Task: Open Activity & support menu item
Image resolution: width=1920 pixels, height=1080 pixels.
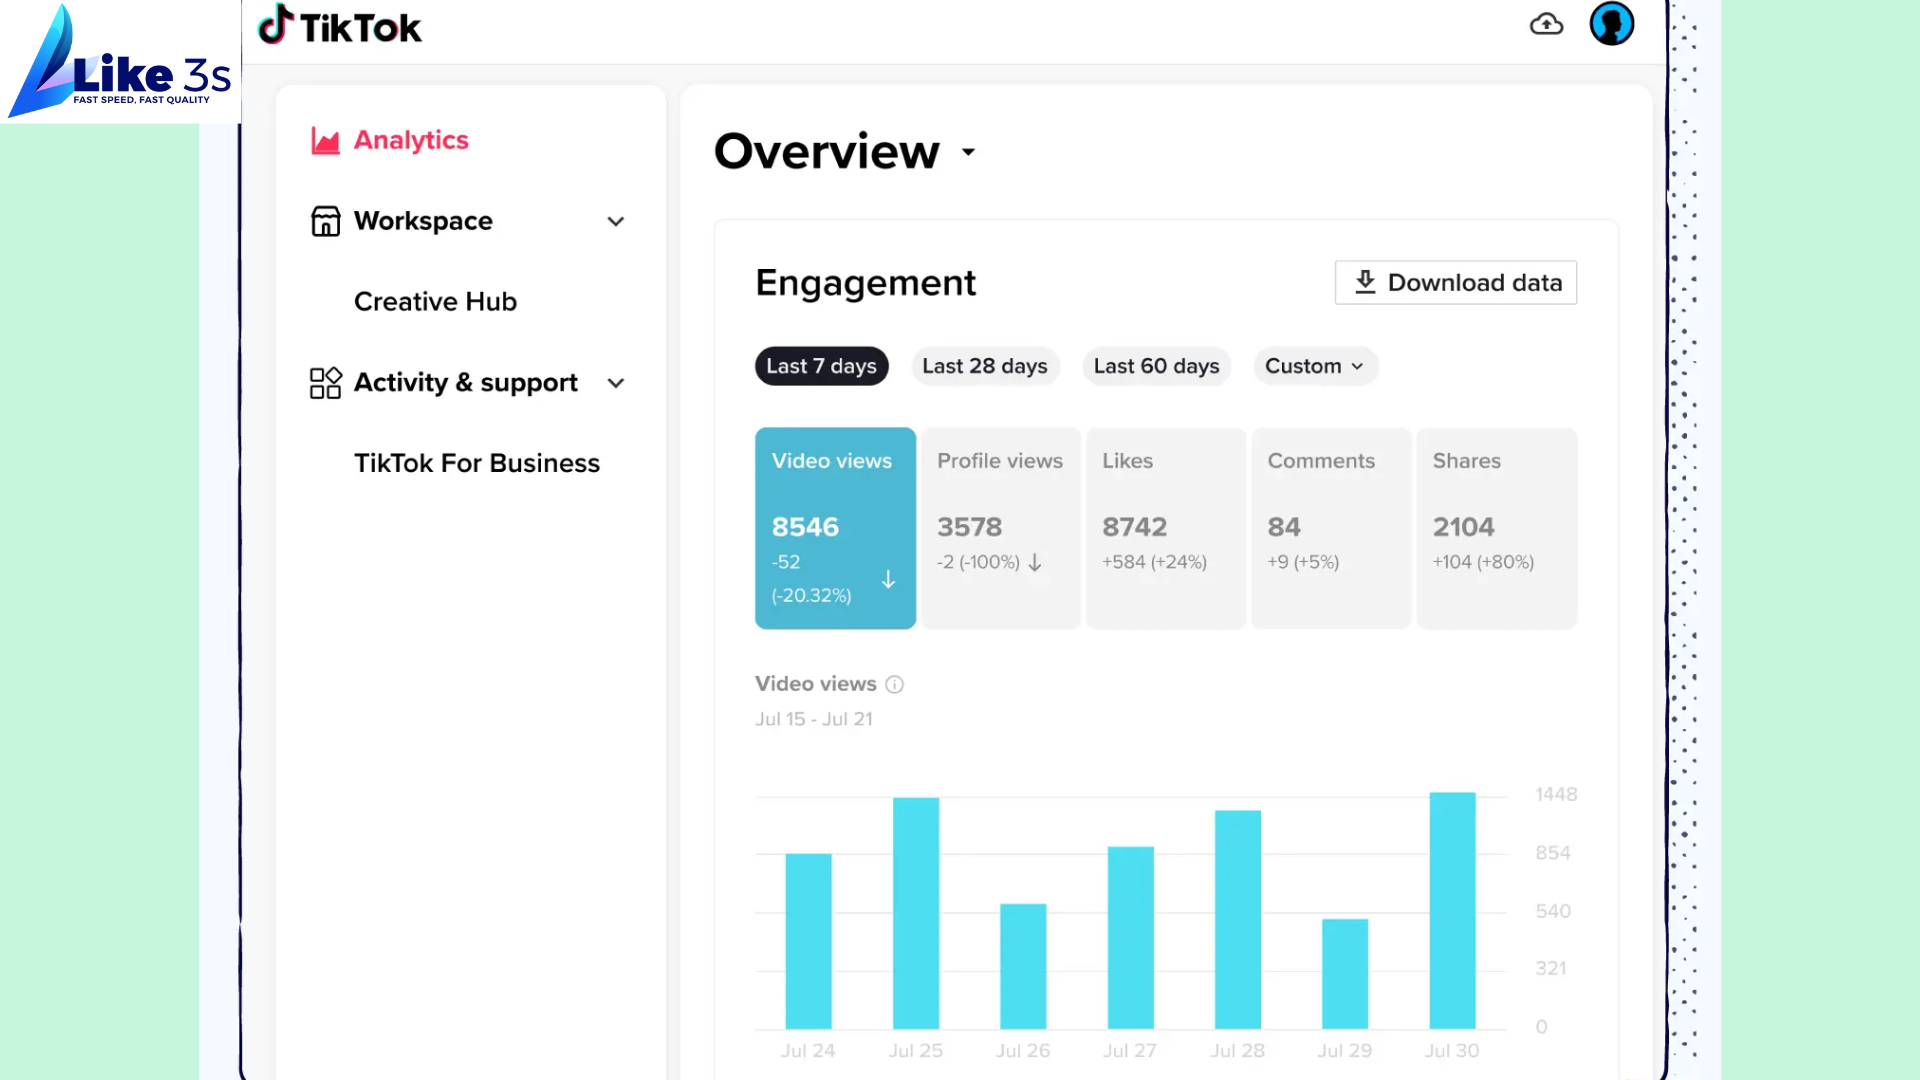Action: pos(465,383)
